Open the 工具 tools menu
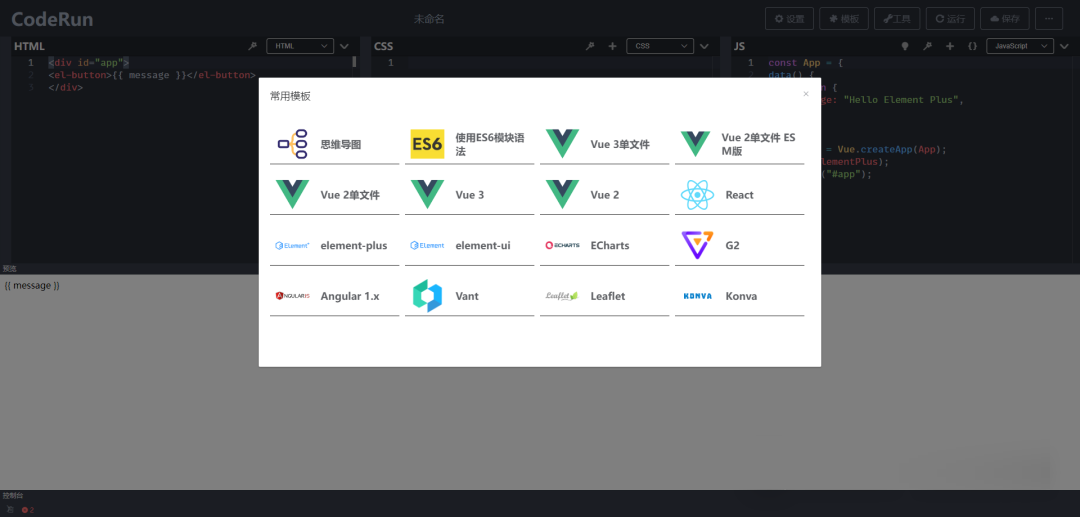 click(x=896, y=19)
